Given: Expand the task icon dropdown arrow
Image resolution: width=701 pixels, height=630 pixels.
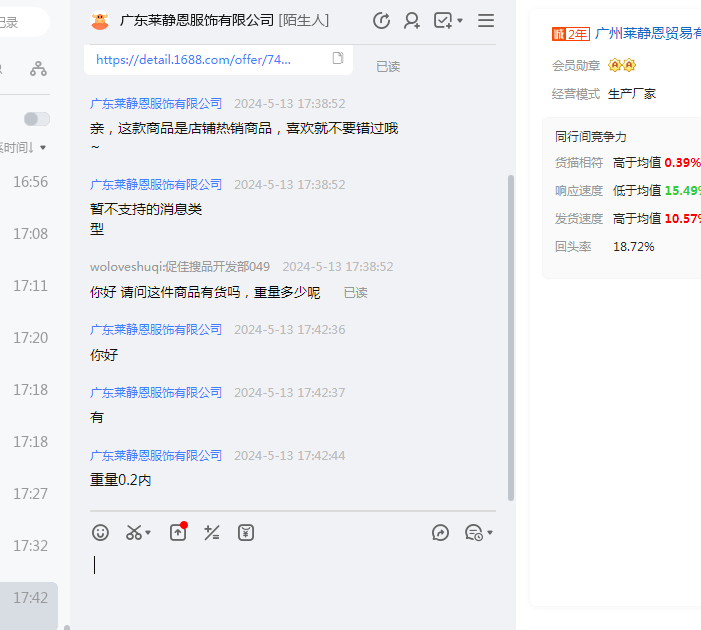Looking at the screenshot, I should pos(460,21).
